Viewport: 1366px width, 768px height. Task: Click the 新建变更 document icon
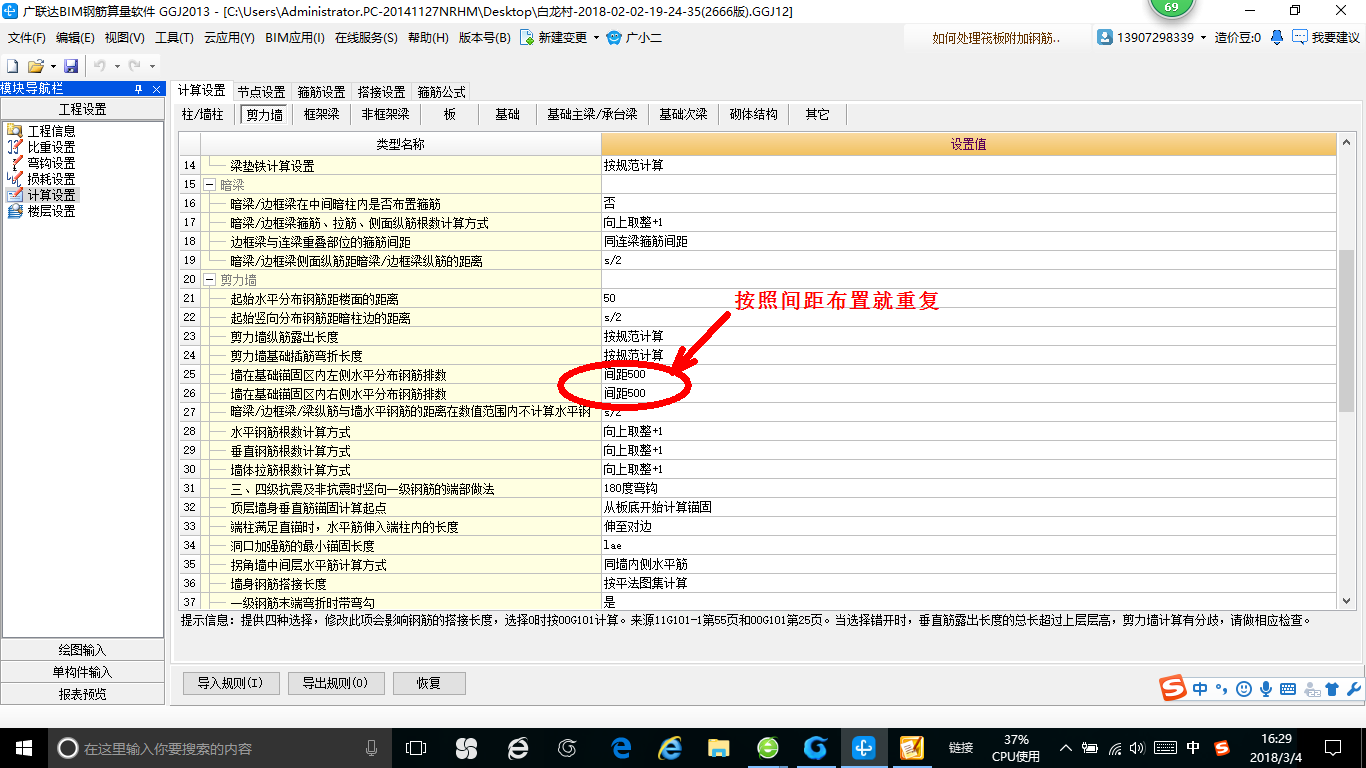pos(527,37)
